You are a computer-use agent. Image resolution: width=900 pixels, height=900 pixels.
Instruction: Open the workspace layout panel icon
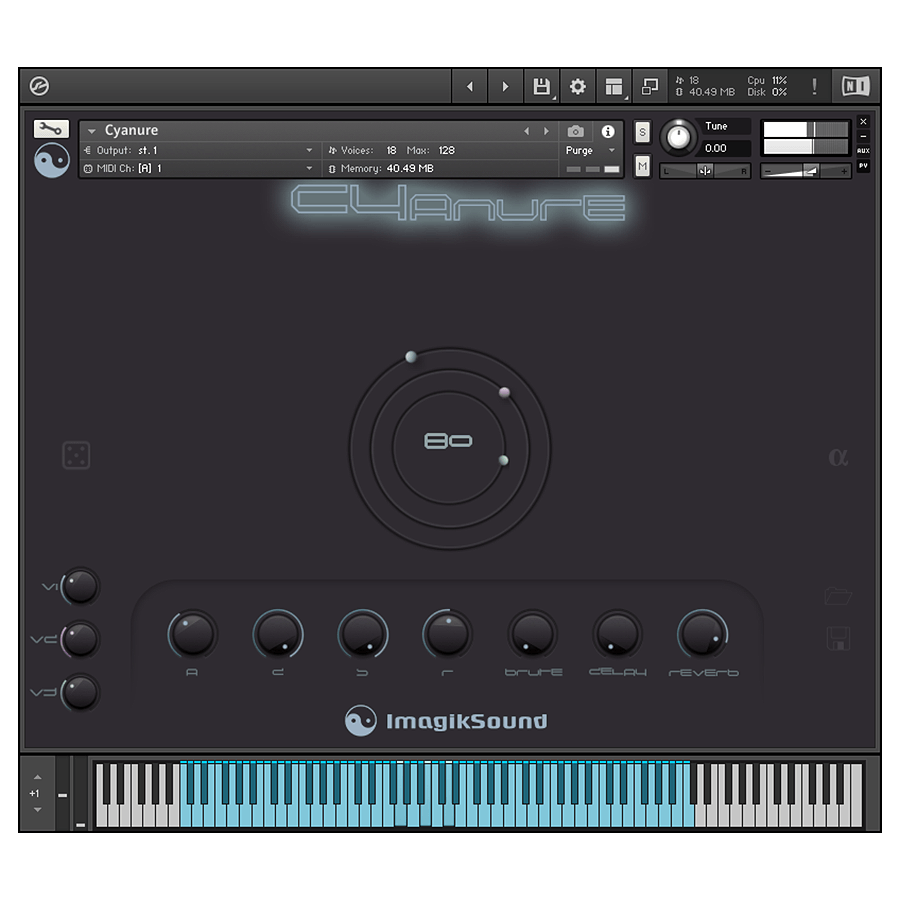click(613, 87)
